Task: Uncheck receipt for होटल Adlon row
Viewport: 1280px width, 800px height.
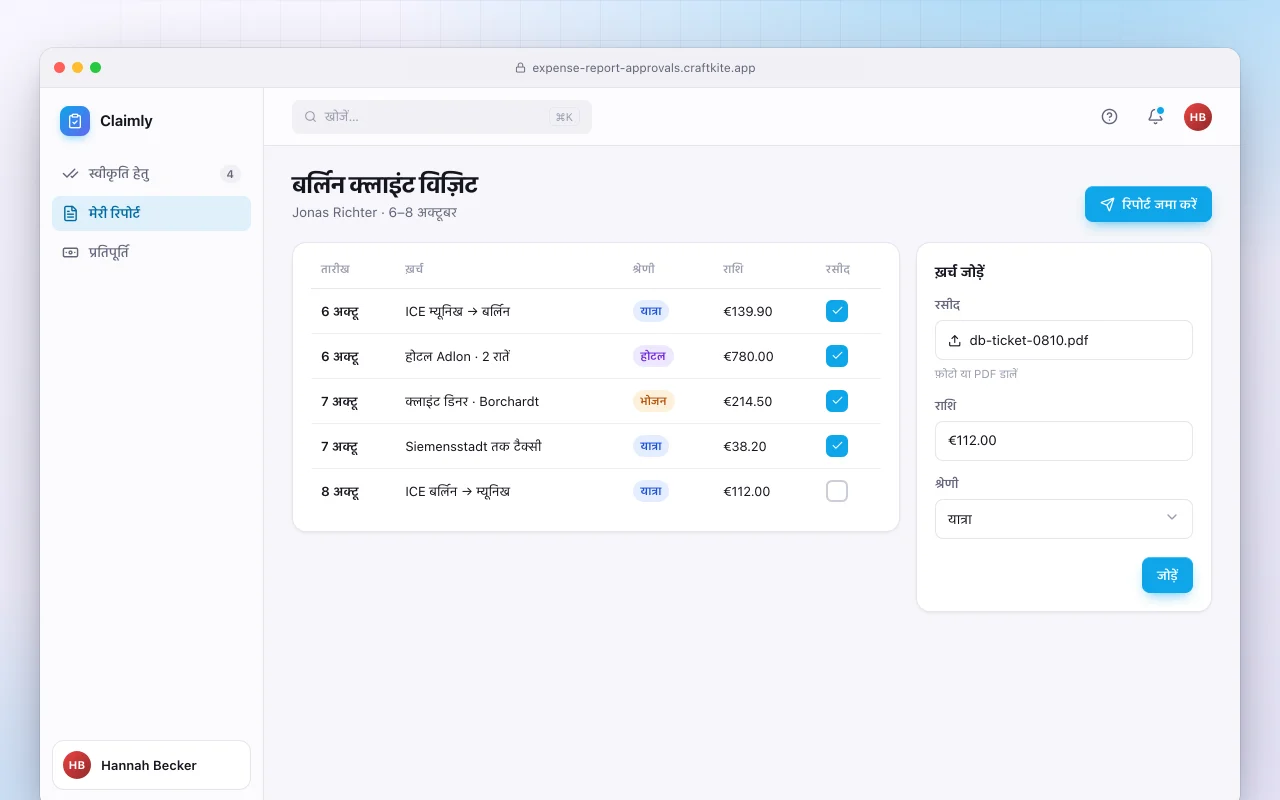Action: click(837, 356)
